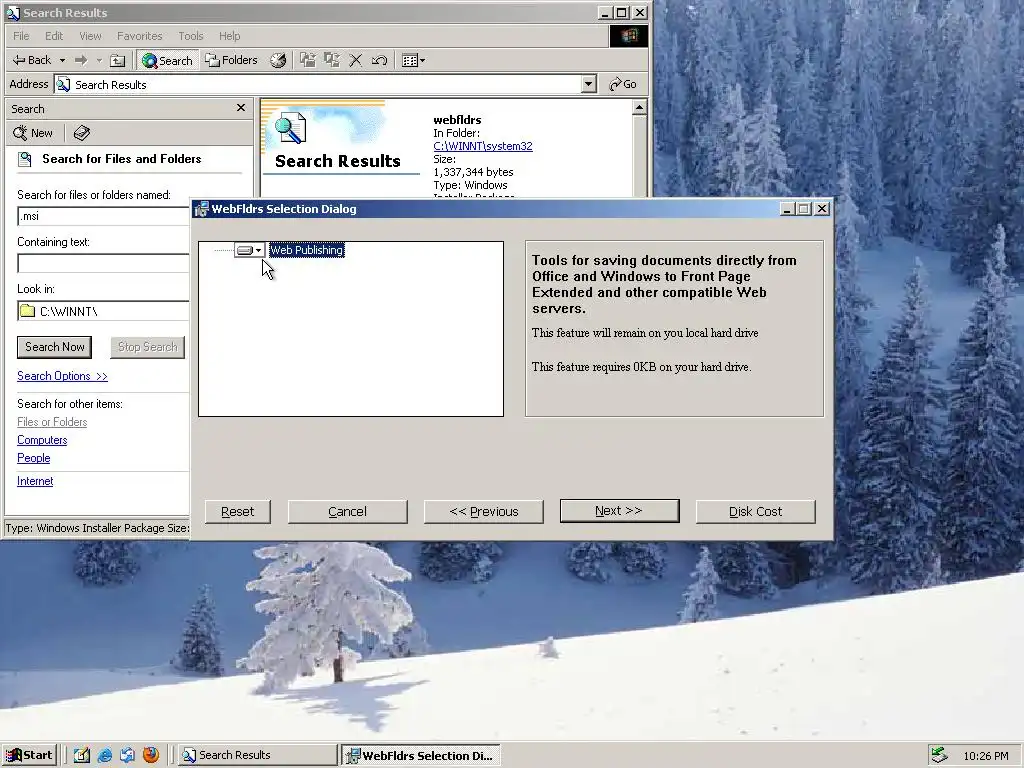Screen dimensions: 1024x768
Task: Open the Back history dropdown arrow
Action: pyautogui.click(x=62, y=61)
